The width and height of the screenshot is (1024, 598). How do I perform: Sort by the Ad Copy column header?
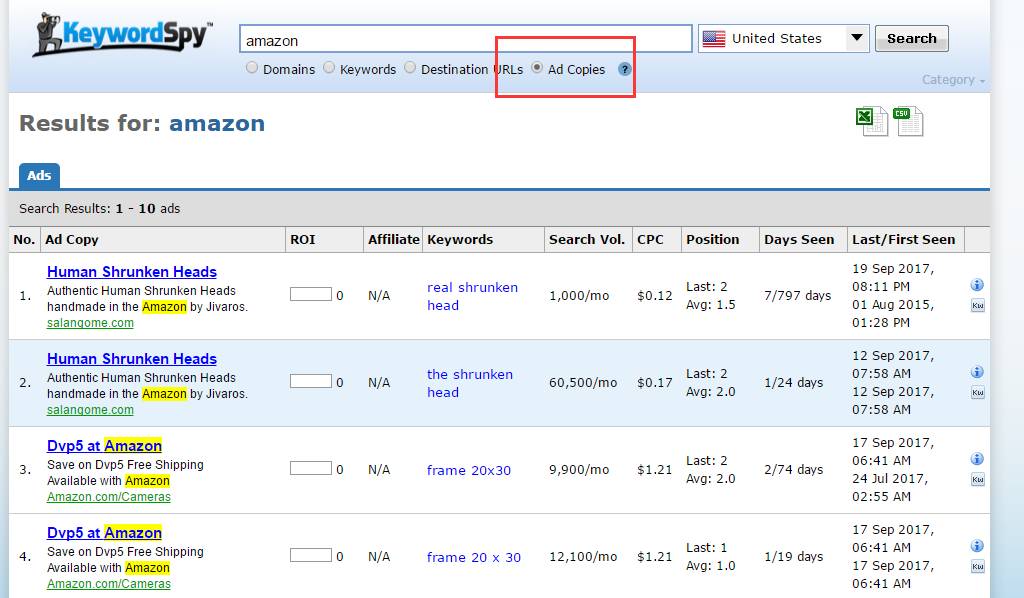click(x=72, y=240)
